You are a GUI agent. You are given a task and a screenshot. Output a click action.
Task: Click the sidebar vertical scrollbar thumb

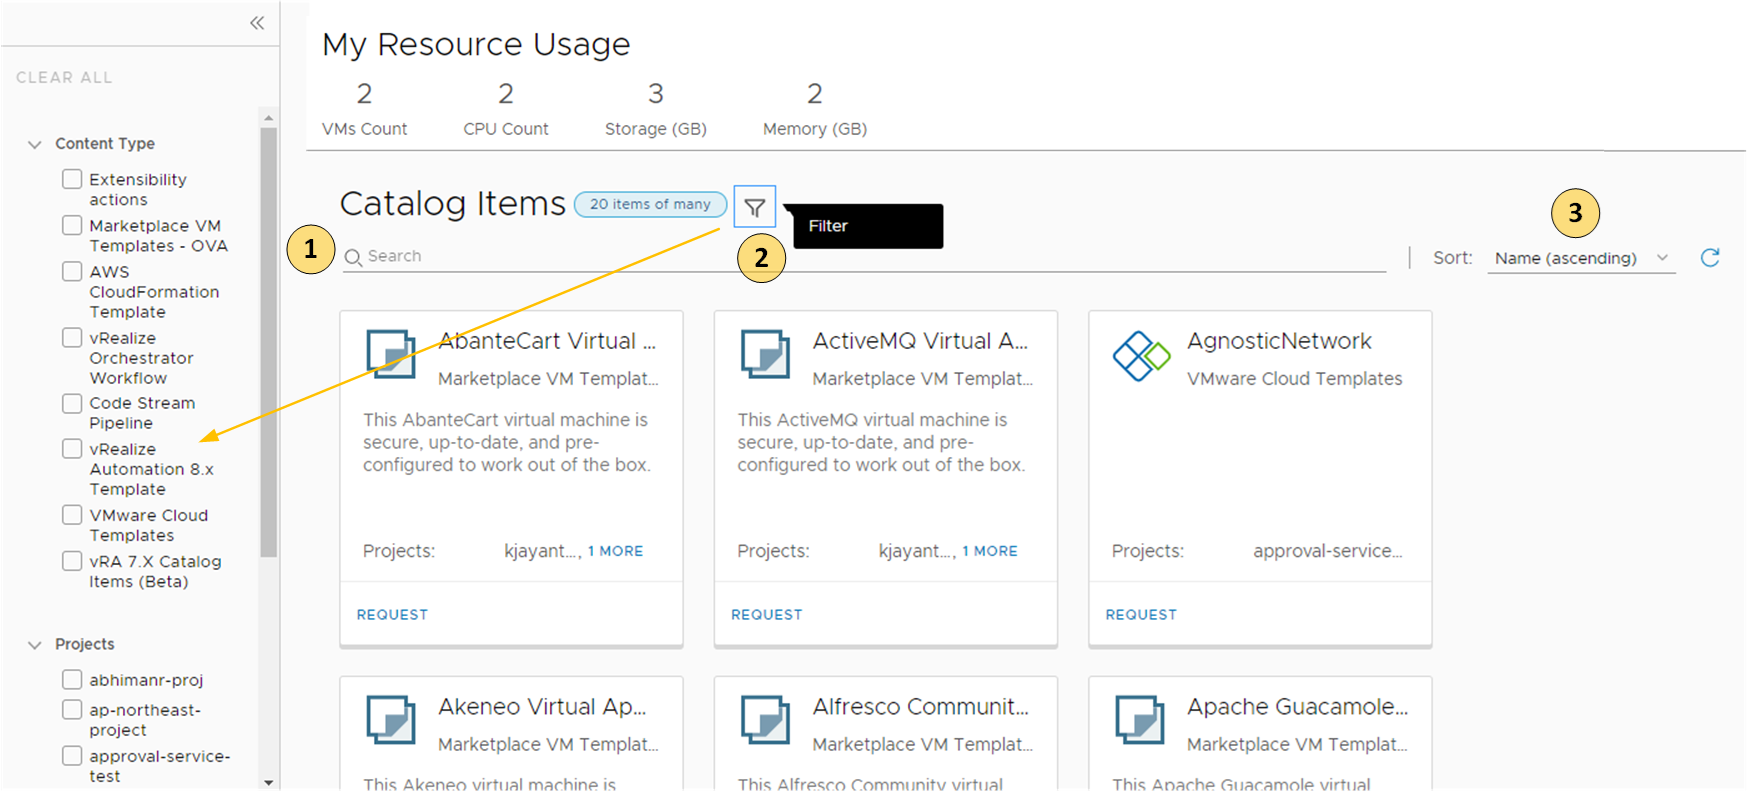click(x=268, y=342)
